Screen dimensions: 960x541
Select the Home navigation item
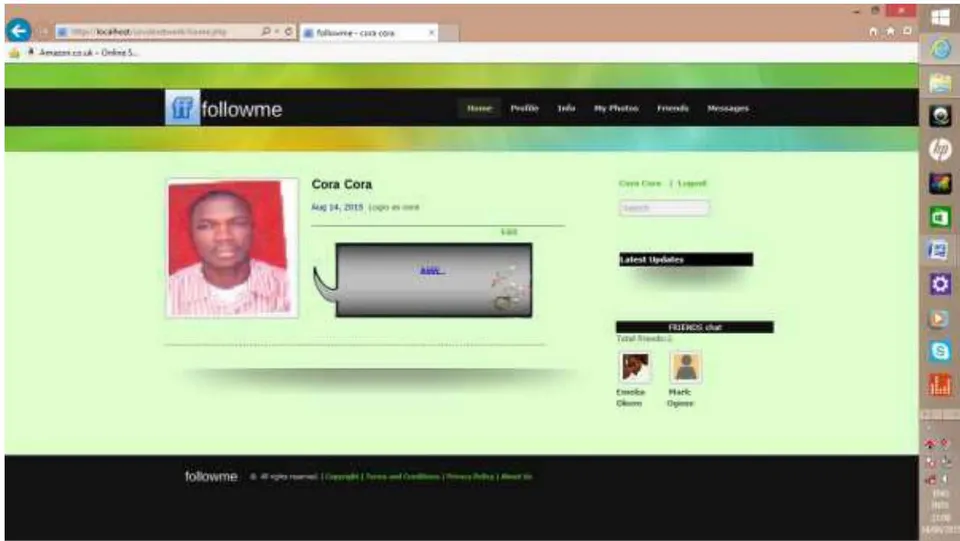click(479, 108)
